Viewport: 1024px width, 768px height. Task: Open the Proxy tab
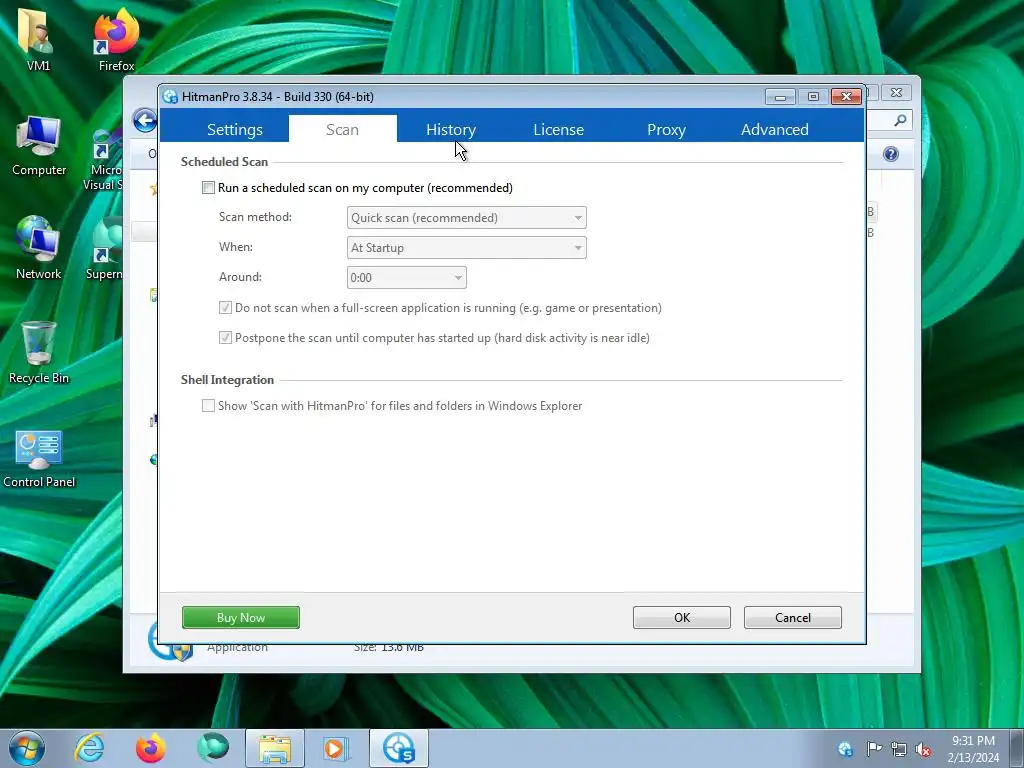coord(666,129)
